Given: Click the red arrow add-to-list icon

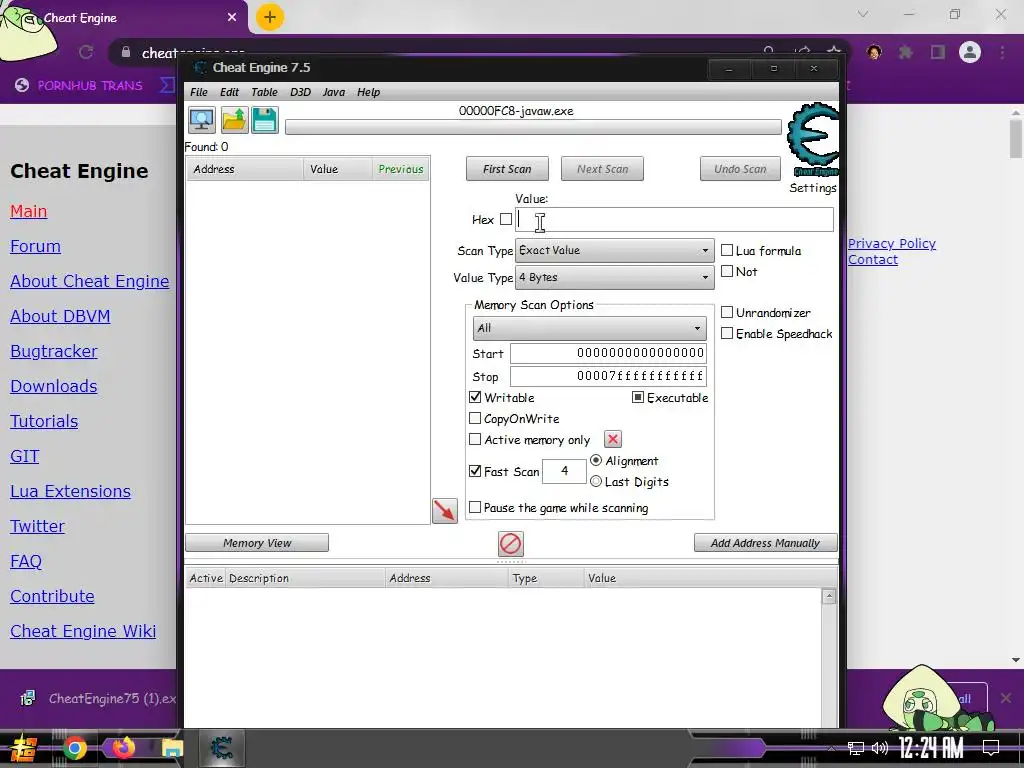Looking at the screenshot, I should (445, 511).
